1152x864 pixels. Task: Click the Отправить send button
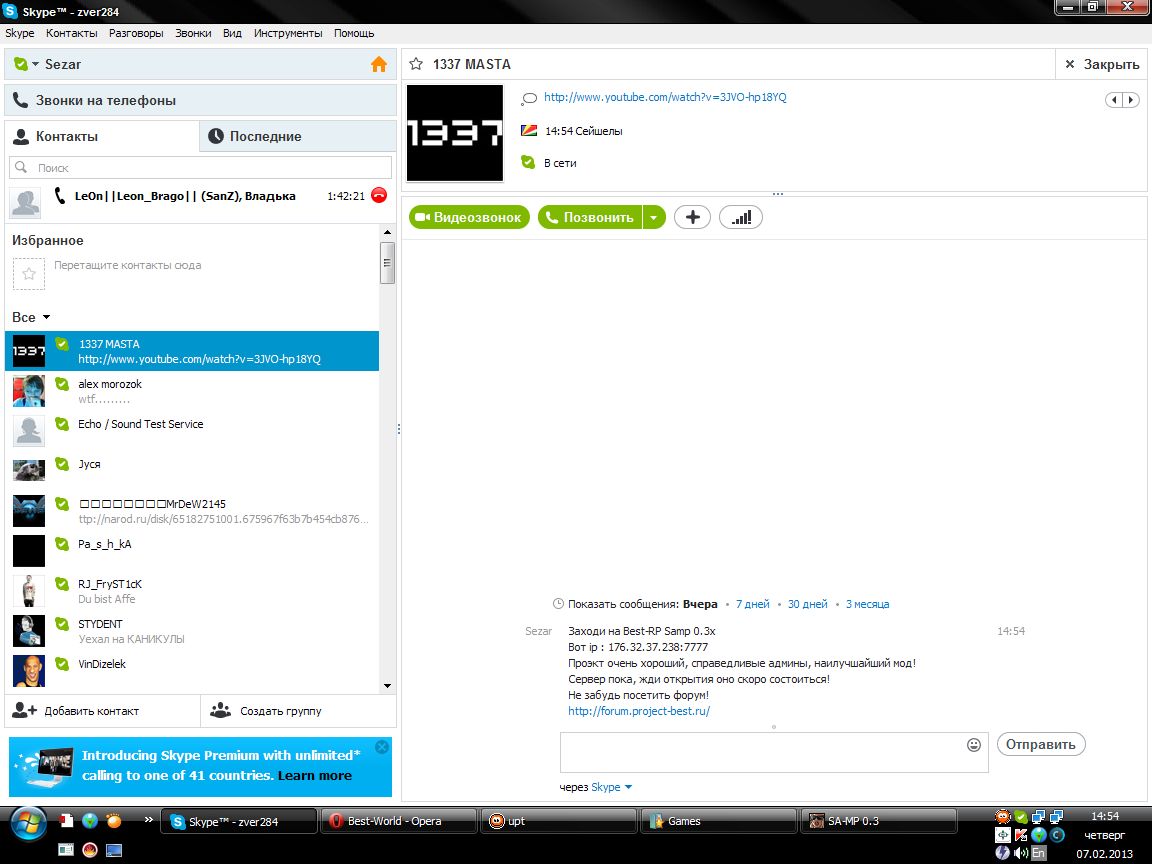click(1040, 744)
